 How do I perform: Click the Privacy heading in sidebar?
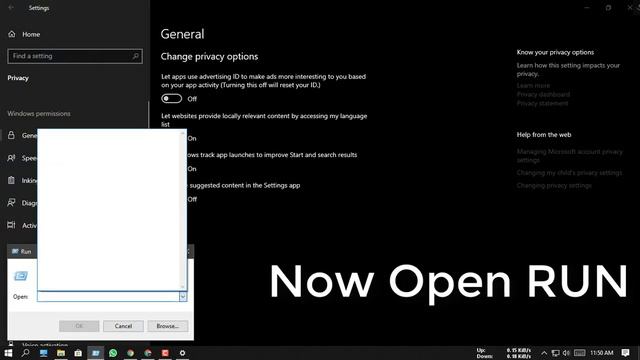point(18,78)
